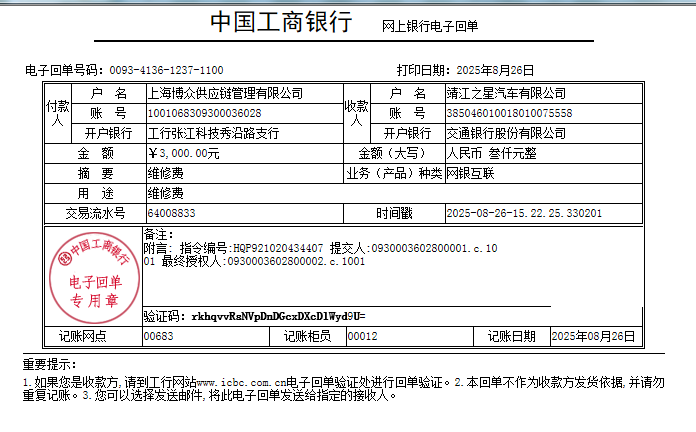The image size is (696, 432).
Task: Click the print date 2025年8月26日
Action: click(494, 70)
